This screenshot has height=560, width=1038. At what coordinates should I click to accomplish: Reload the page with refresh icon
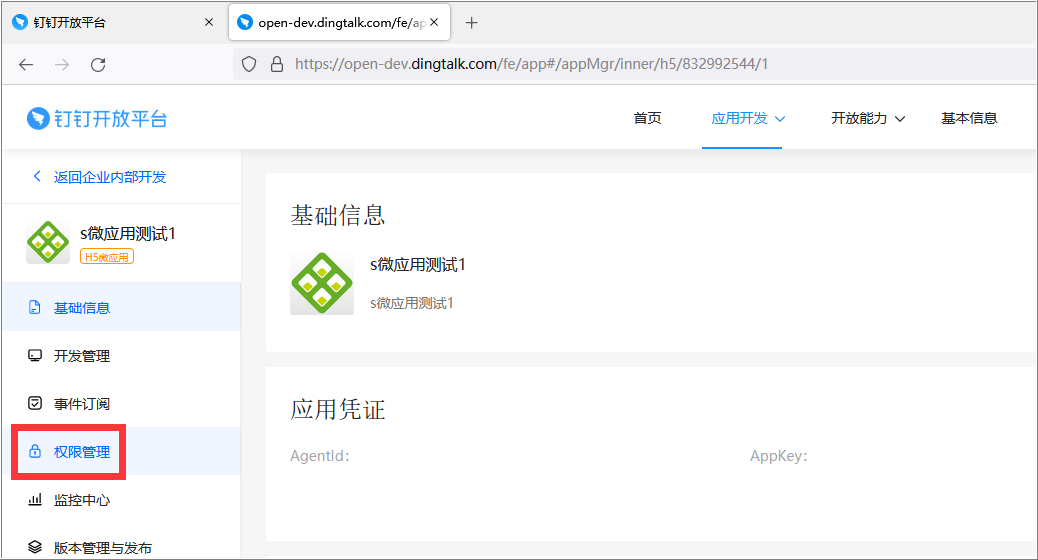point(98,64)
